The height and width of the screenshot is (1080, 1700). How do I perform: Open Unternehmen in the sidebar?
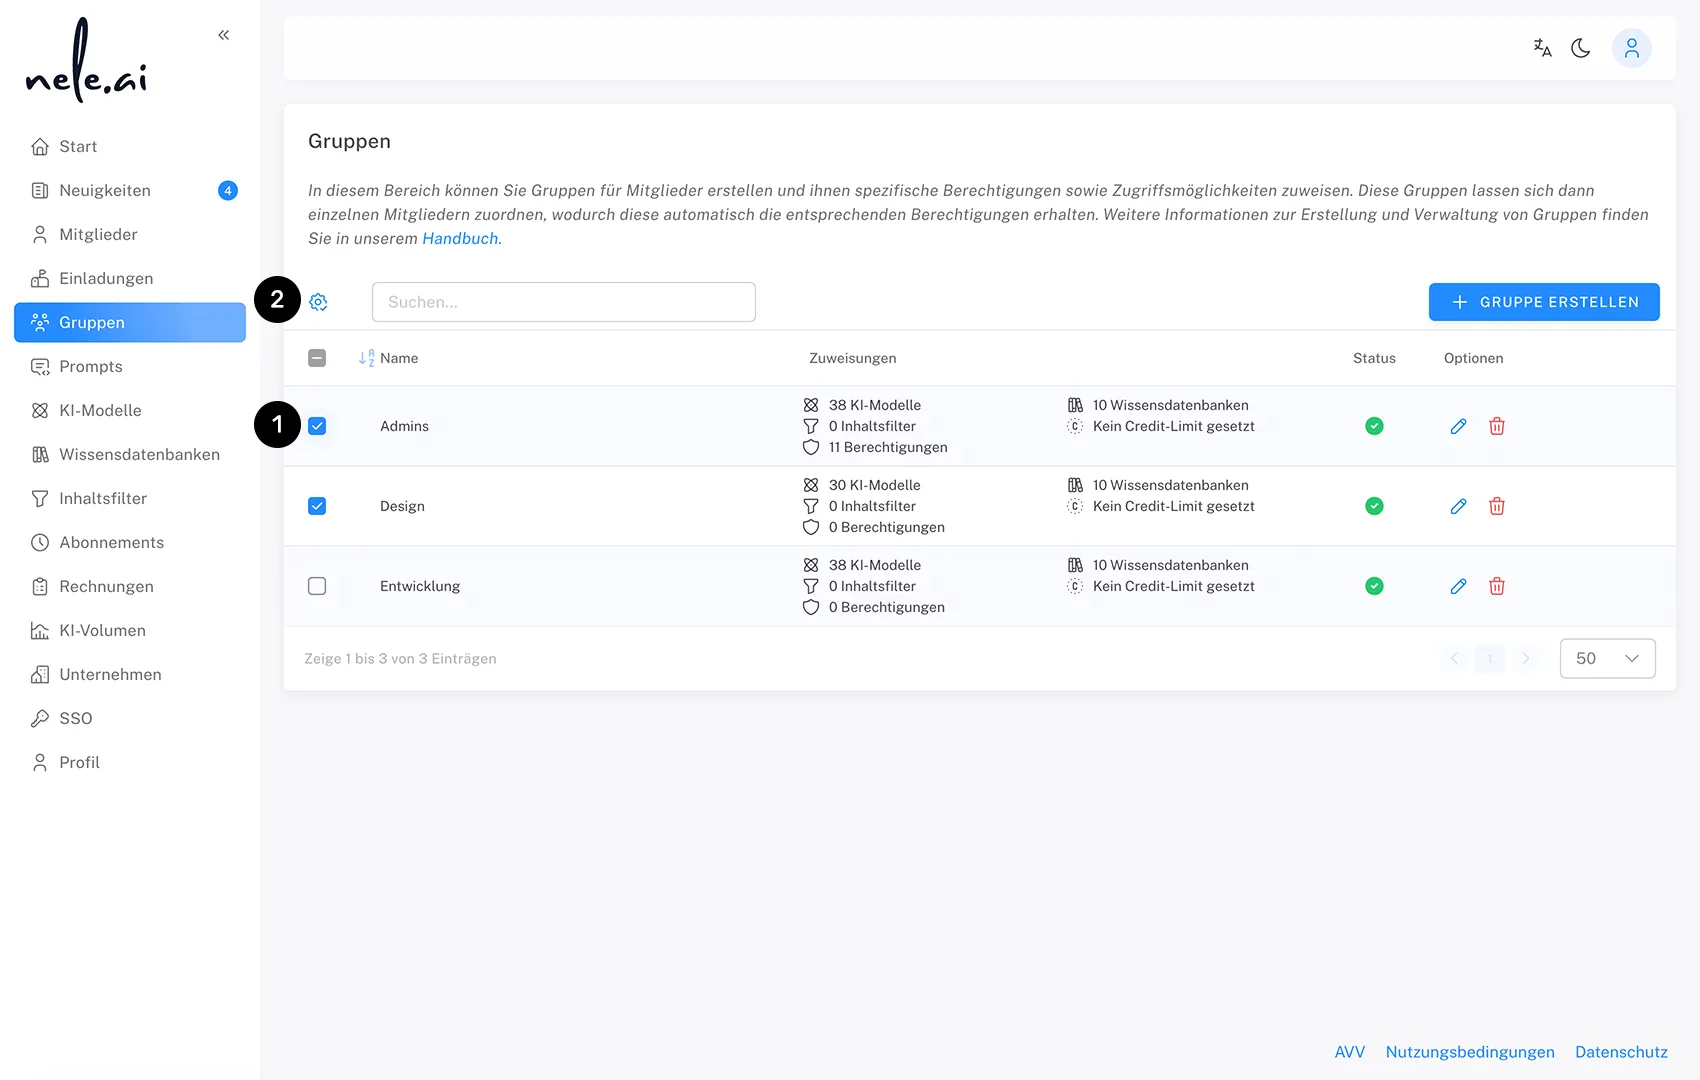coord(130,674)
